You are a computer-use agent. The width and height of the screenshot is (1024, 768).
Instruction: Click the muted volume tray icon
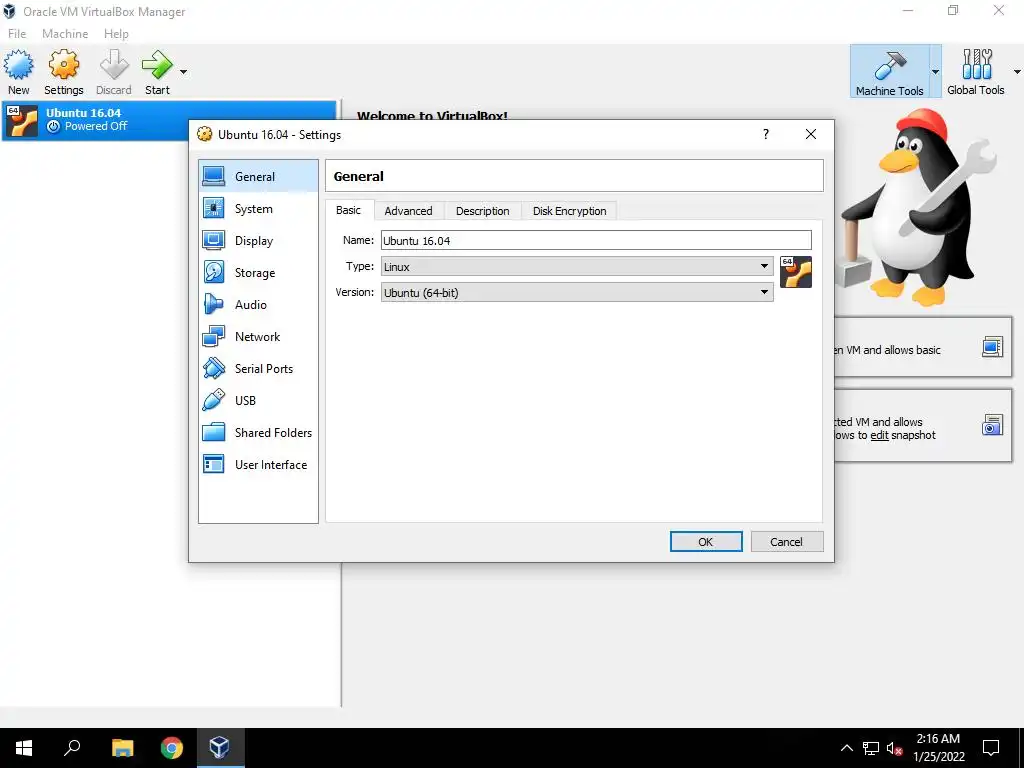point(895,748)
